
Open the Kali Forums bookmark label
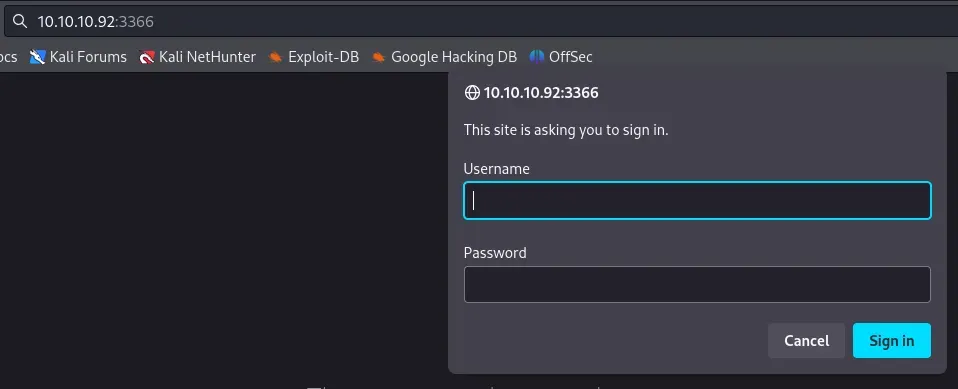pyautogui.click(x=88, y=57)
